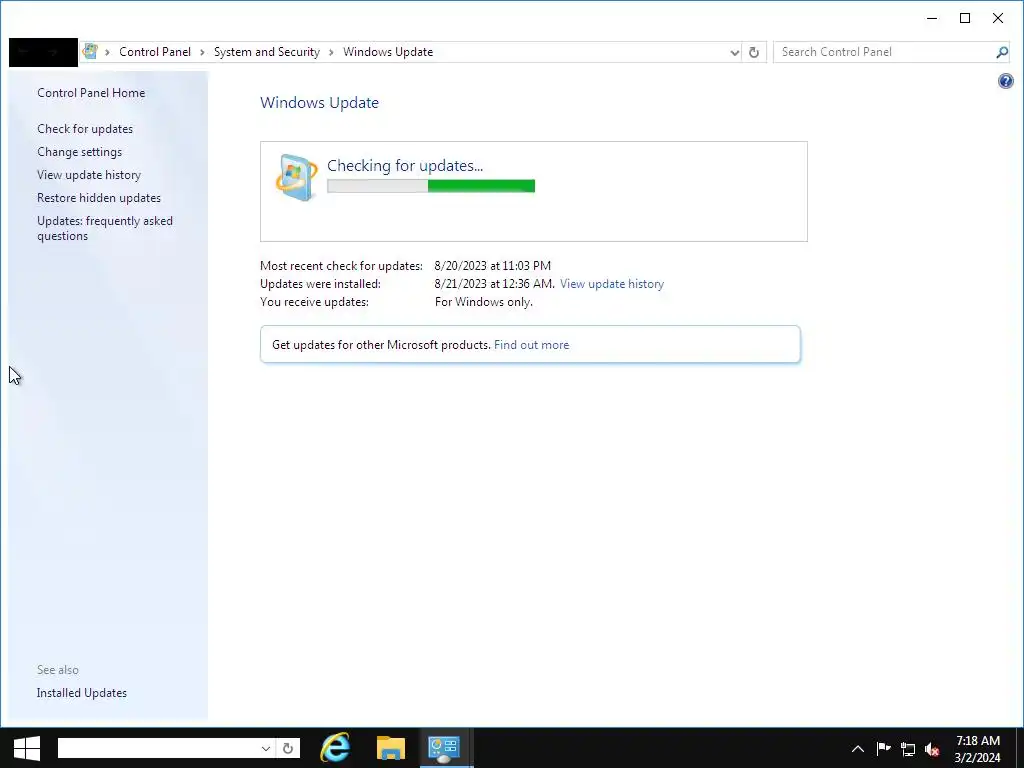Click the Control Panel icon in address bar
Screen dimensions: 1024x768
coord(90,52)
